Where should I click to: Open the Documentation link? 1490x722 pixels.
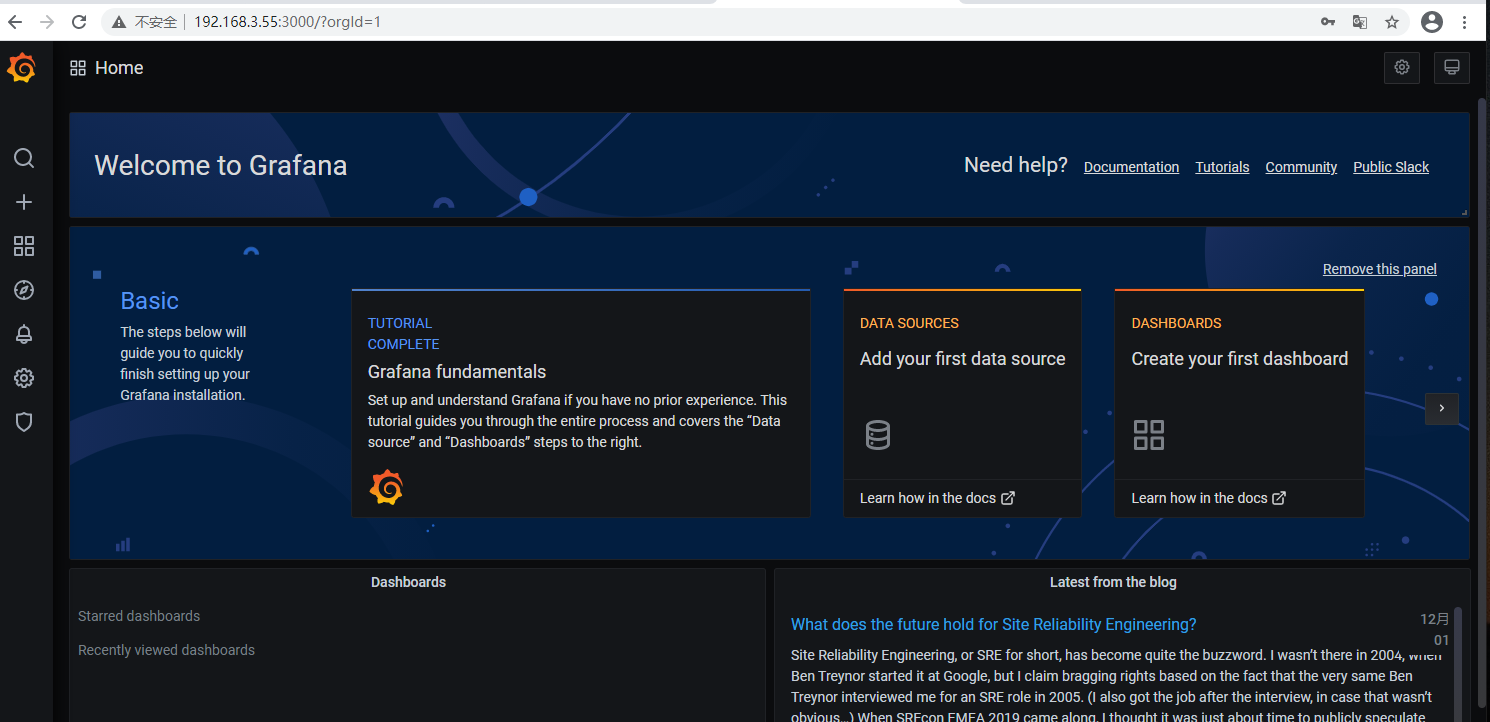point(1131,167)
